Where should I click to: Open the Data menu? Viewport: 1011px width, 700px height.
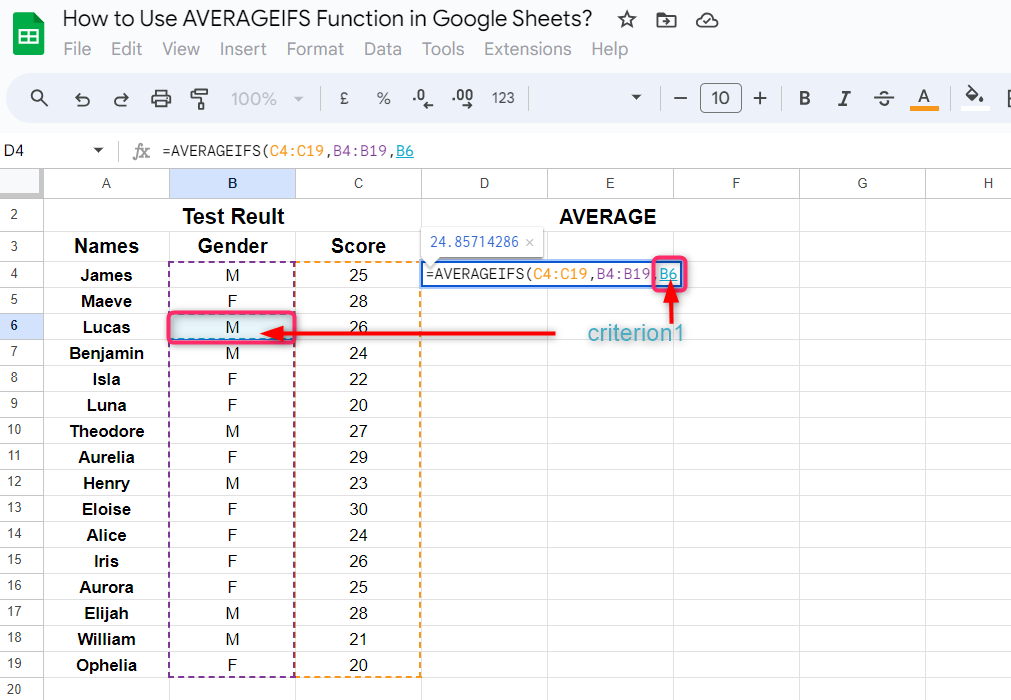(383, 49)
